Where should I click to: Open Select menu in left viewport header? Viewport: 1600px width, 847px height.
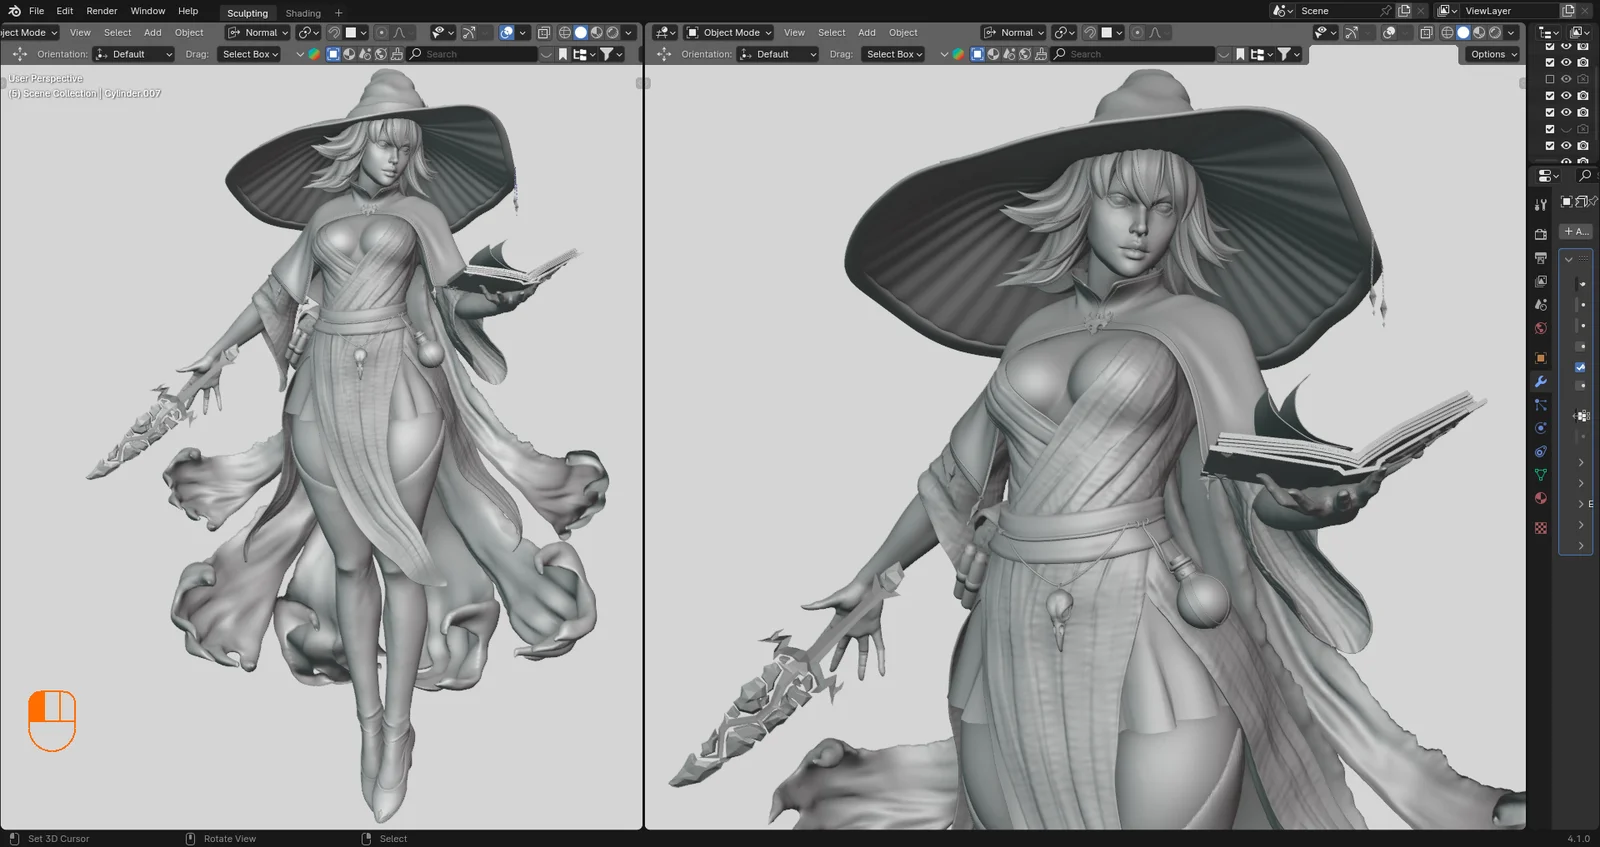118,33
